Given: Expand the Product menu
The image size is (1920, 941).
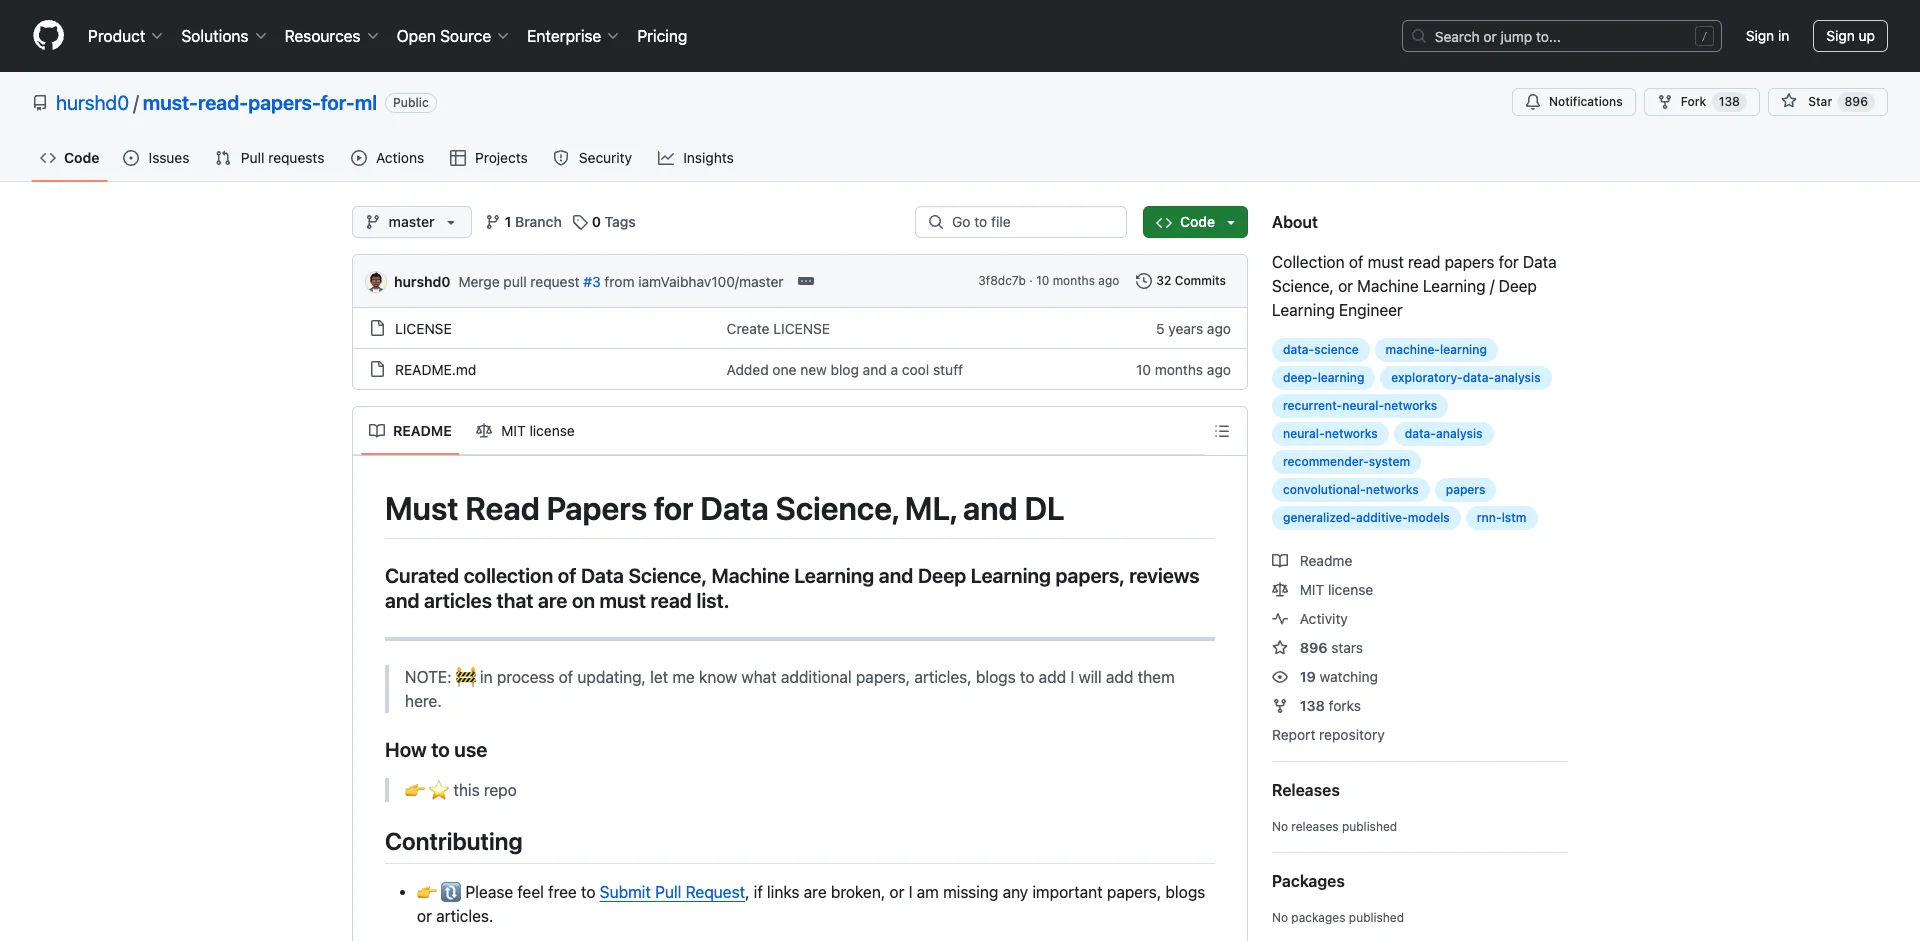Looking at the screenshot, I should coord(124,36).
